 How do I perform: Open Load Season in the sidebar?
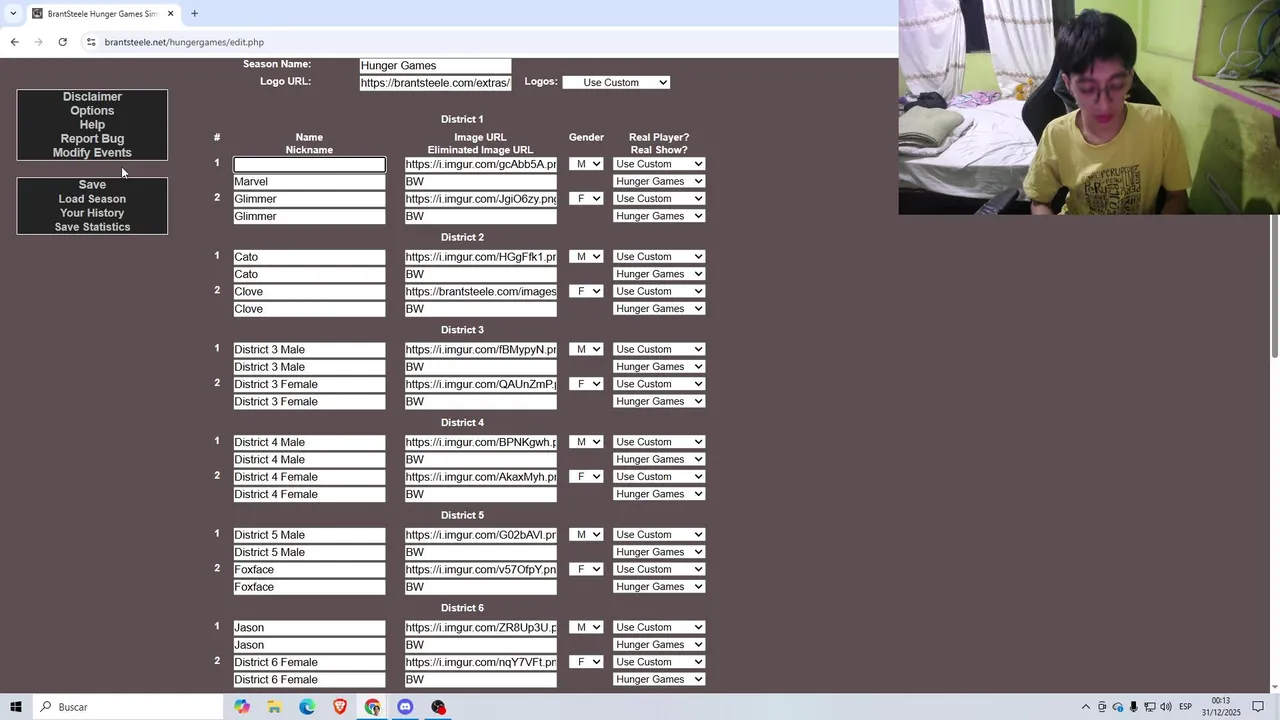pyautogui.click(x=92, y=199)
